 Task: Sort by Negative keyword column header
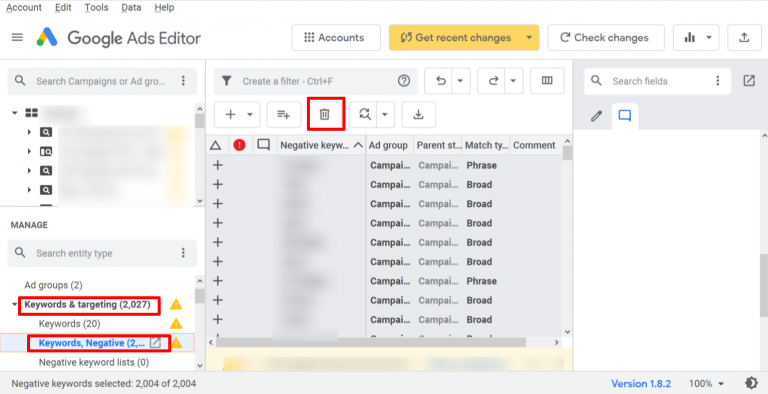(321, 145)
